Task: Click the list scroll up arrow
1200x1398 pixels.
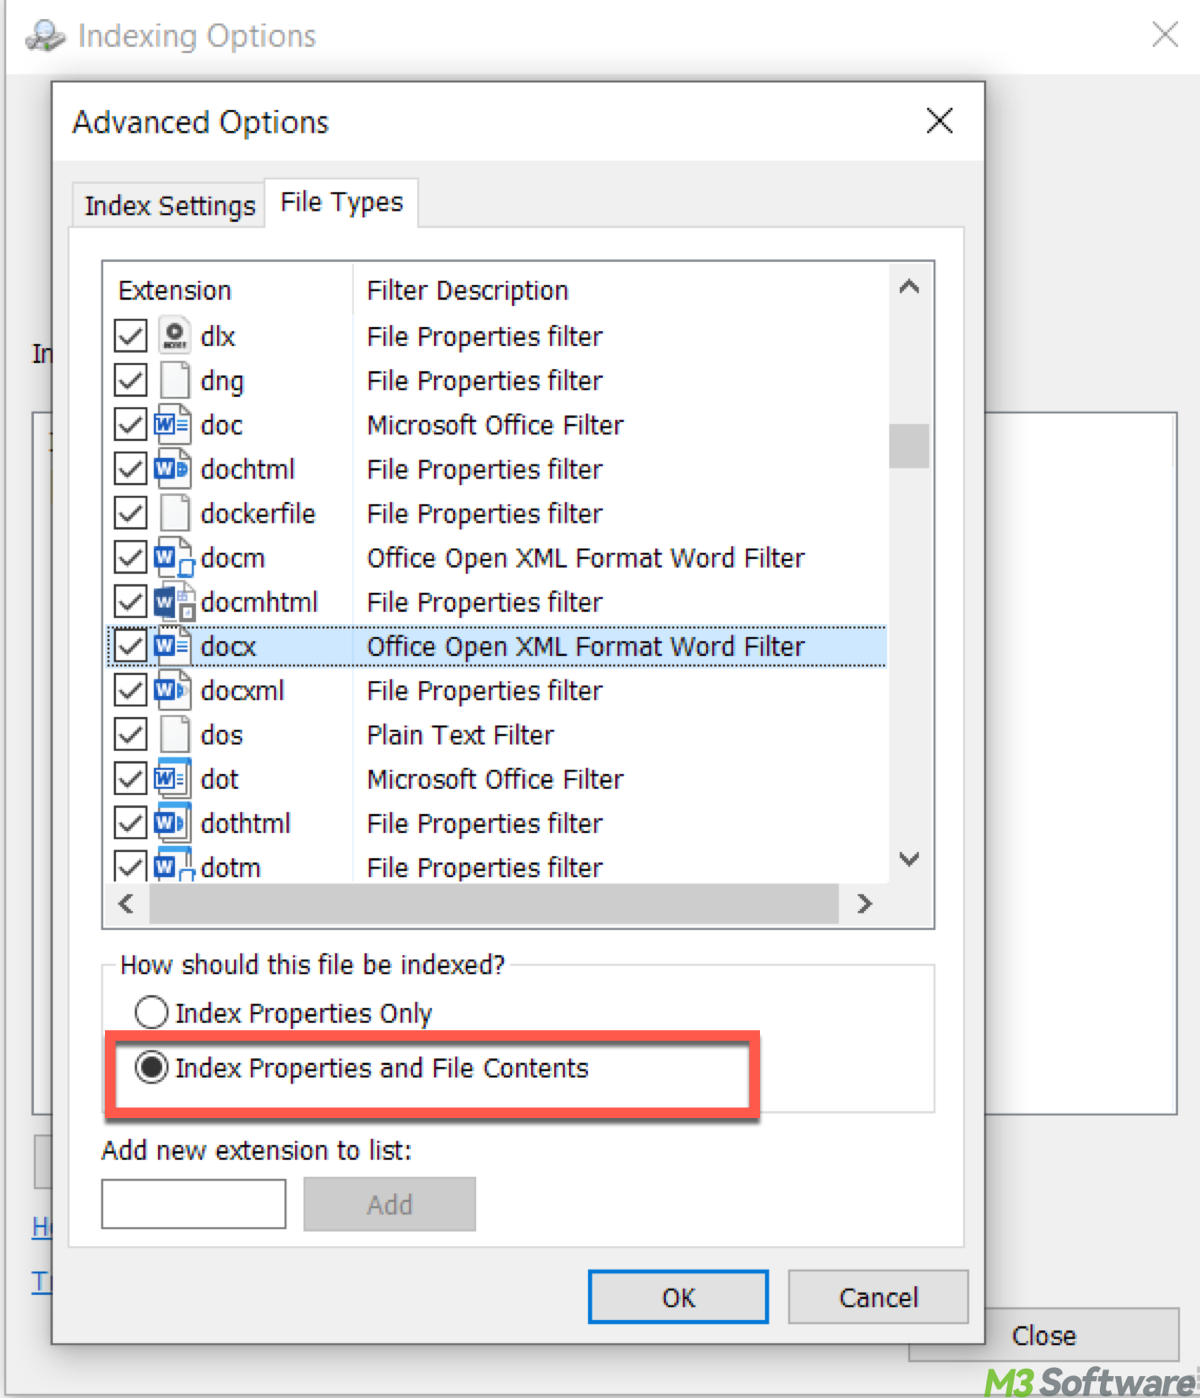Action: click(909, 287)
